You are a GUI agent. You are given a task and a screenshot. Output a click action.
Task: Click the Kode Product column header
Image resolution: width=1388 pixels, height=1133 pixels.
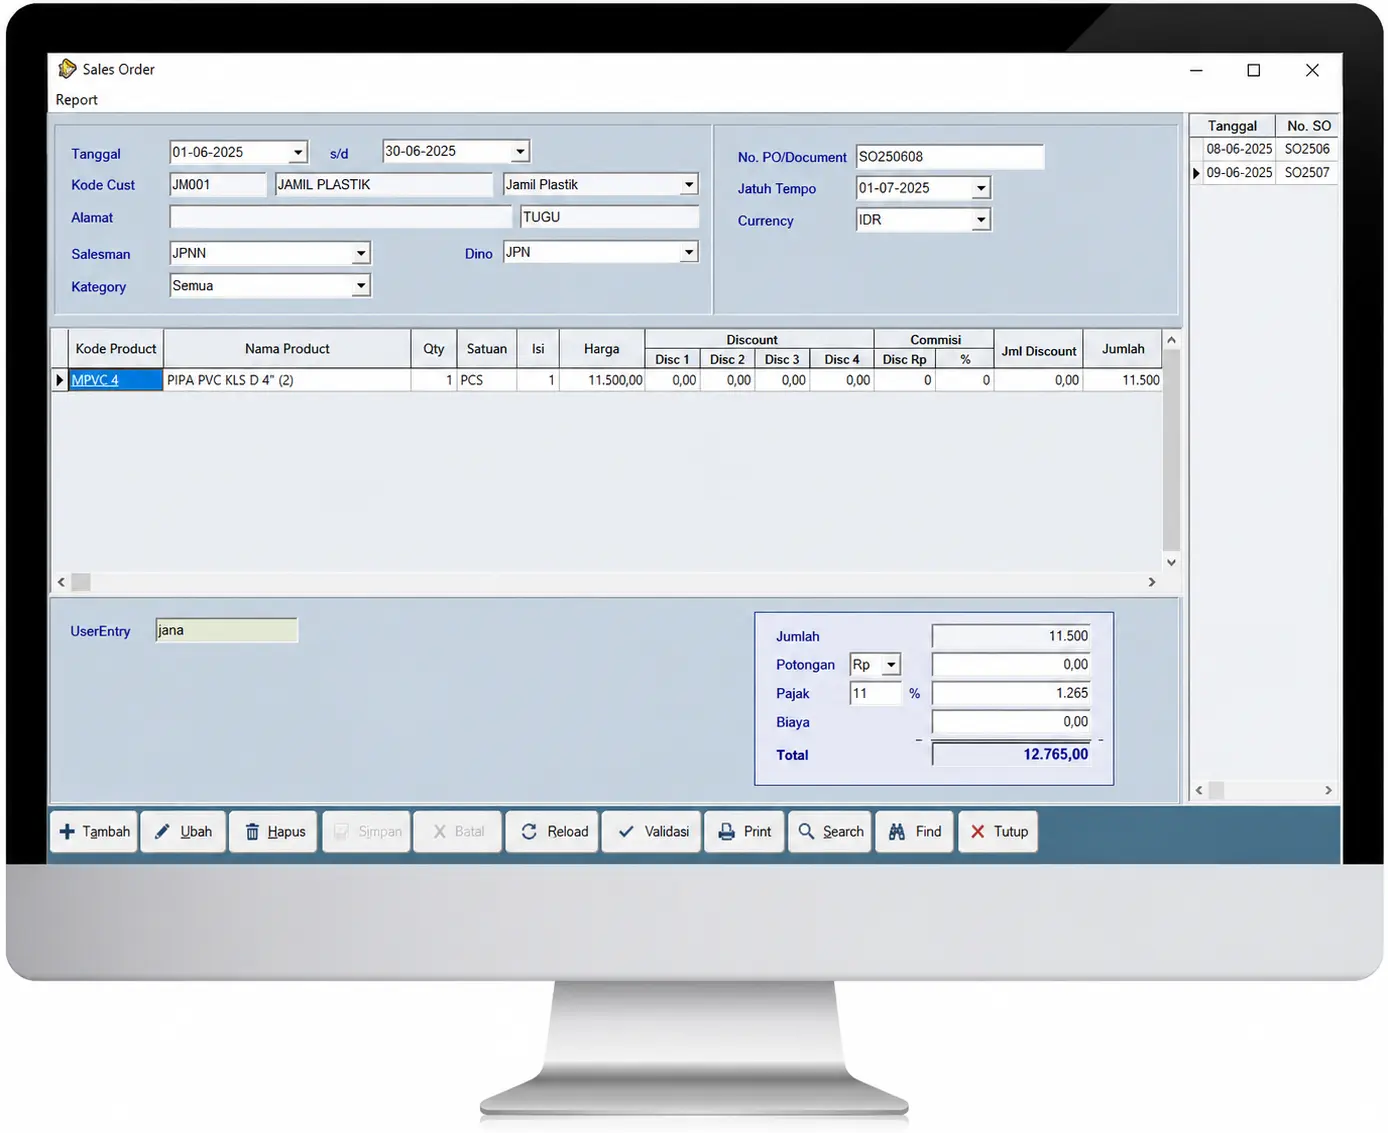[116, 349]
